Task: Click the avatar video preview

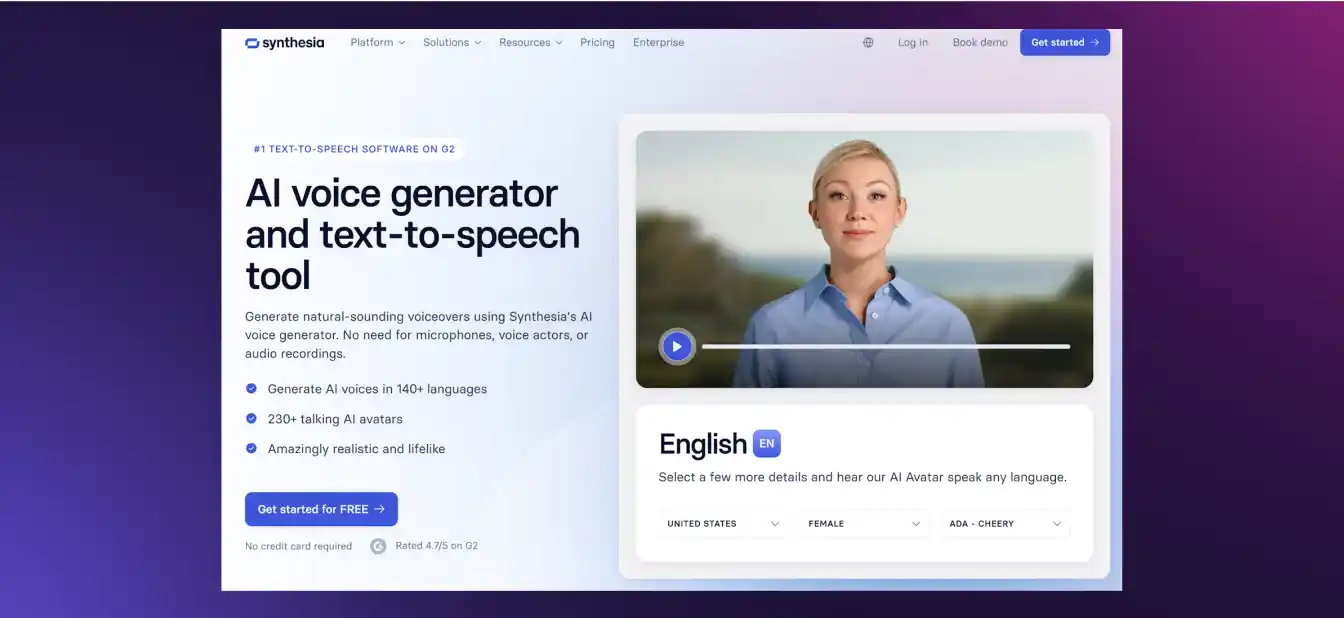Action: coord(864,259)
